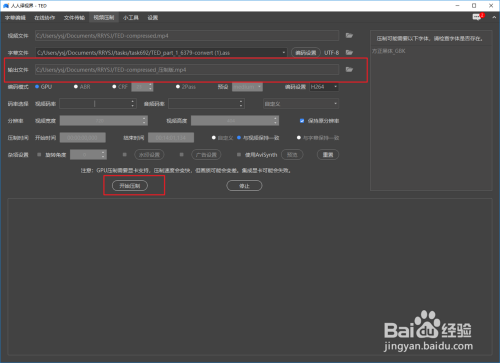
Task: Open the 文件传输 tab
Action: pyautogui.click(x=74, y=18)
